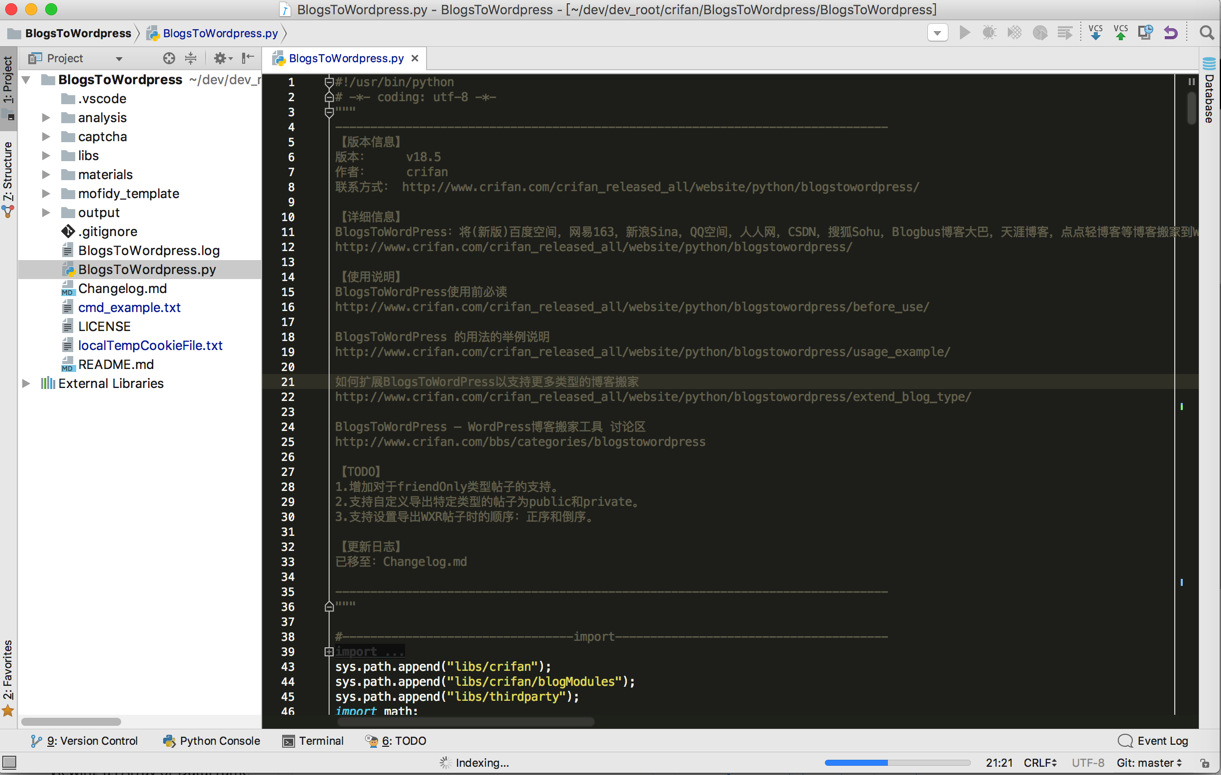This screenshot has width=1221, height=775.
Task: Open the Python Console tool window
Action: click(x=211, y=741)
